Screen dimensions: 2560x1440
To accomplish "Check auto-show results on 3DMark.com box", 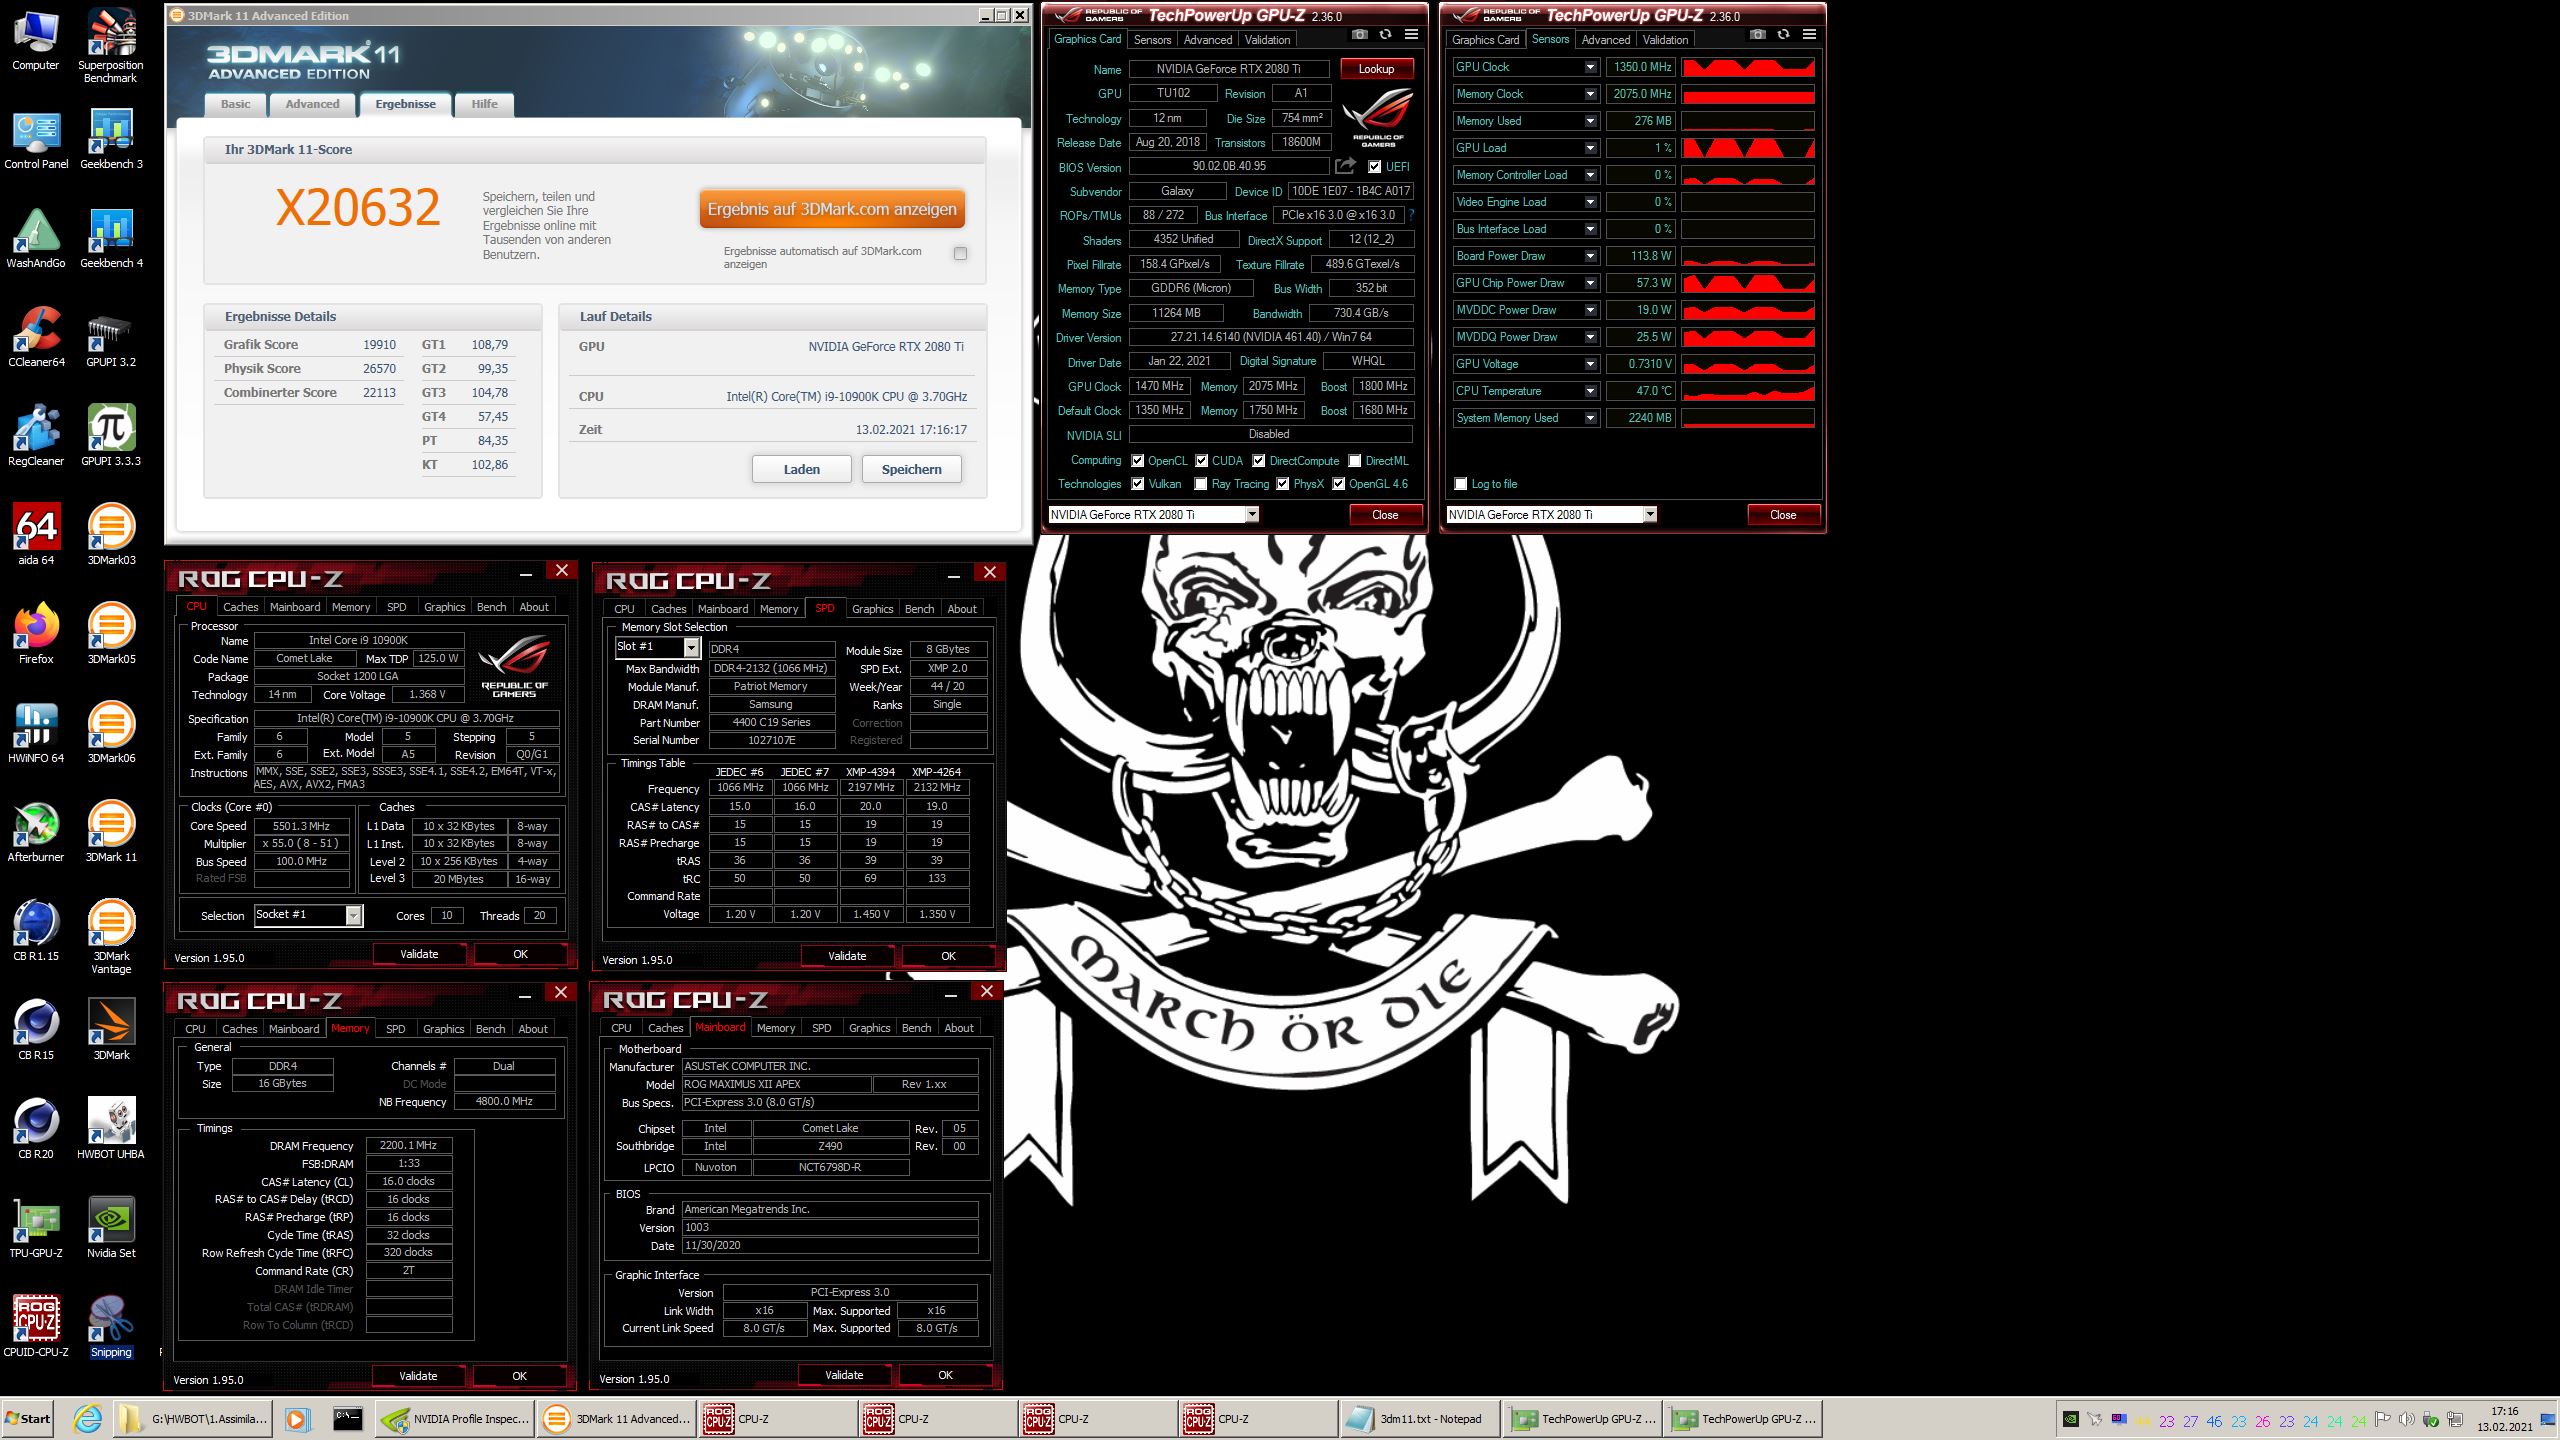I will pyautogui.click(x=960, y=253).
